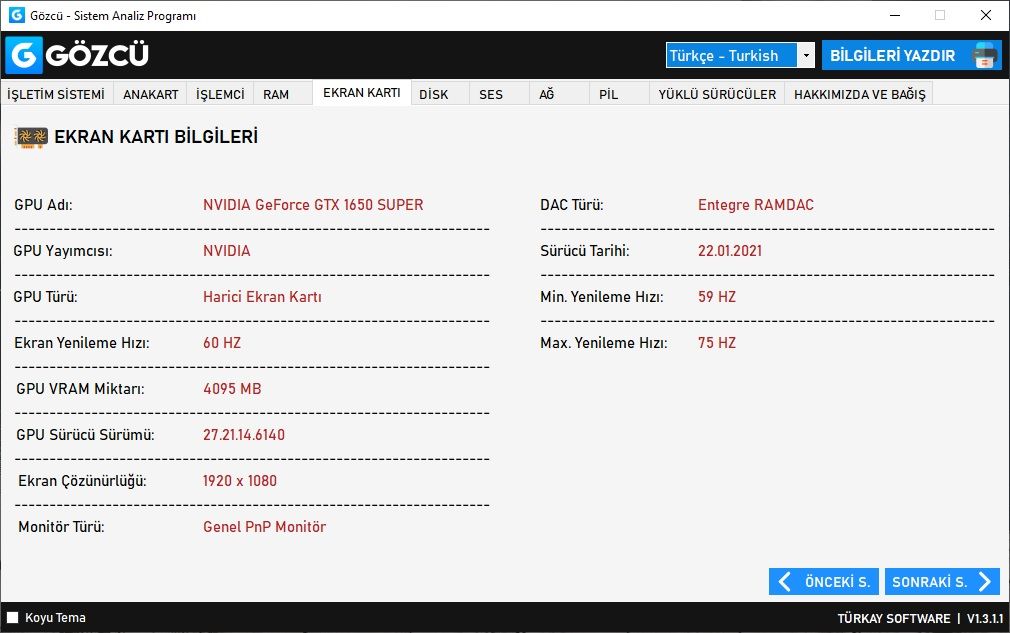The height and width of the screenshot is (633, 1010).
Task: Click the right chevron on Sonraki S.
Action: [x=985, y=581]
